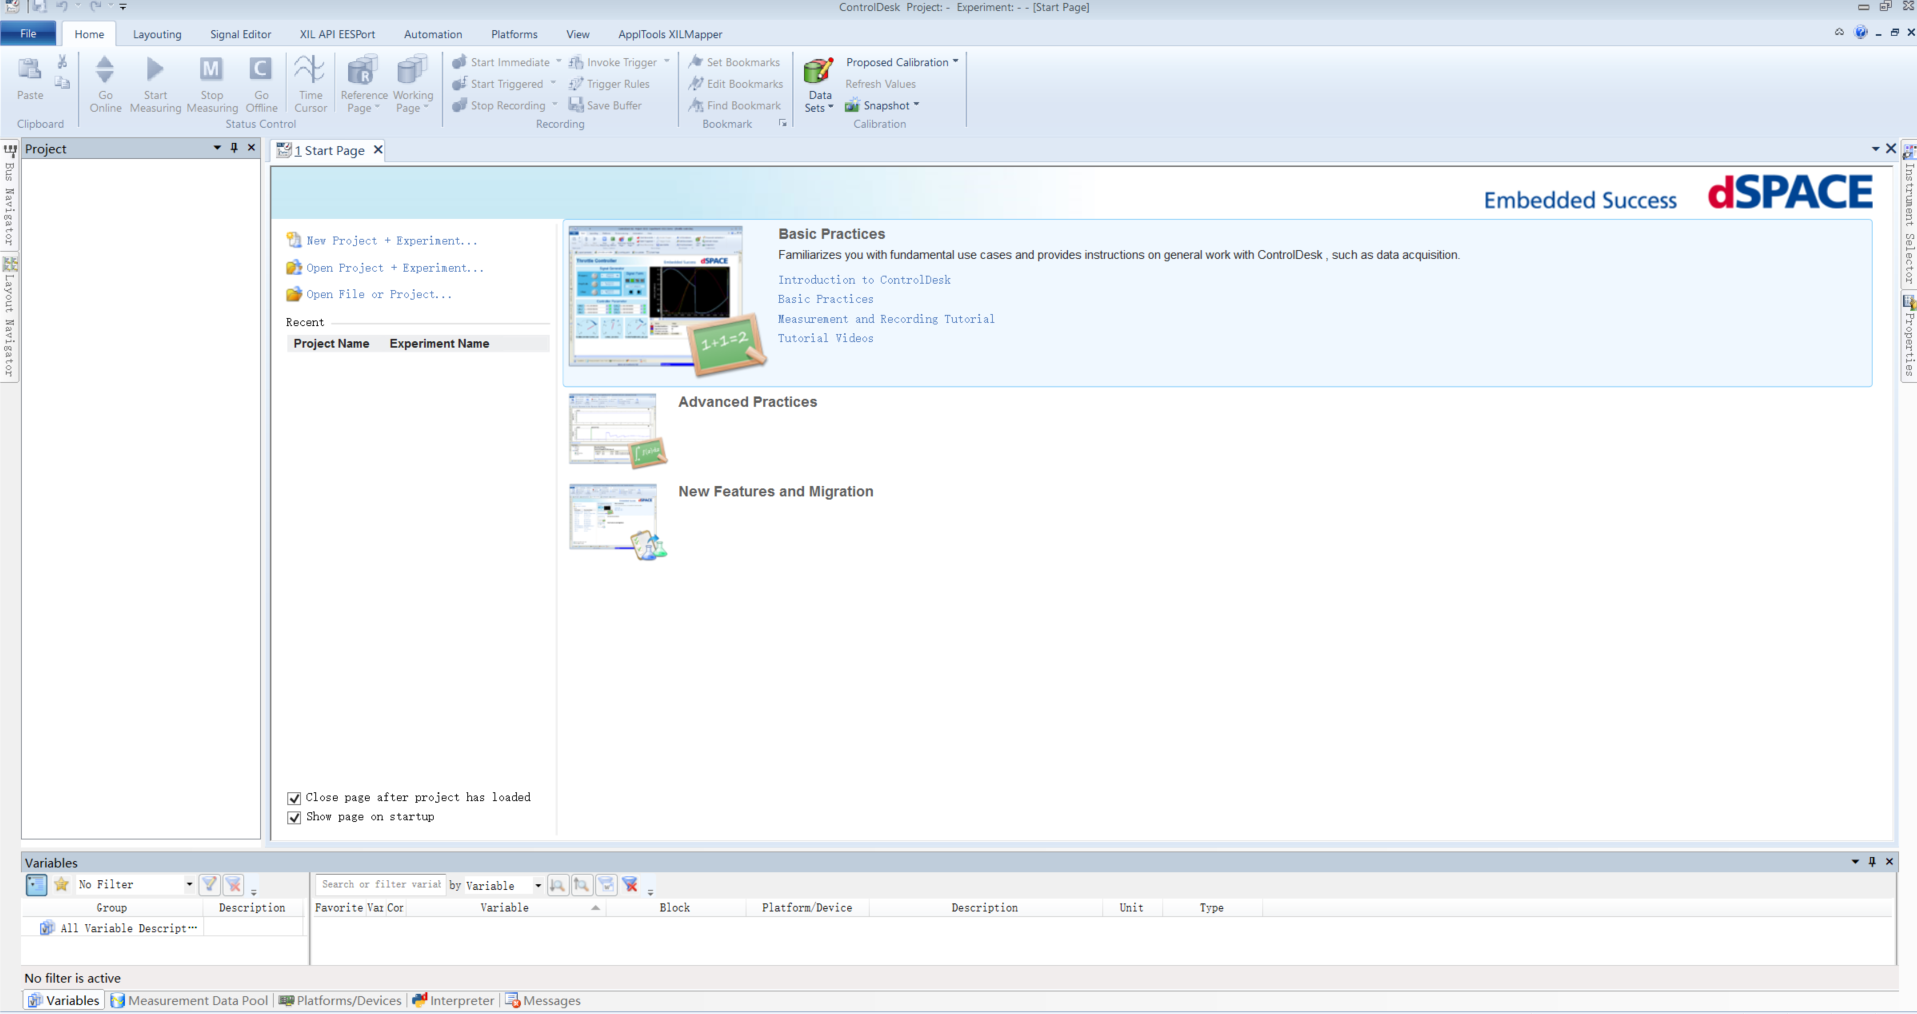The width and height of the screenshot is (1917, 1014).
Task: Open Introduction to ControlDesk link
Action: point(864,280)
